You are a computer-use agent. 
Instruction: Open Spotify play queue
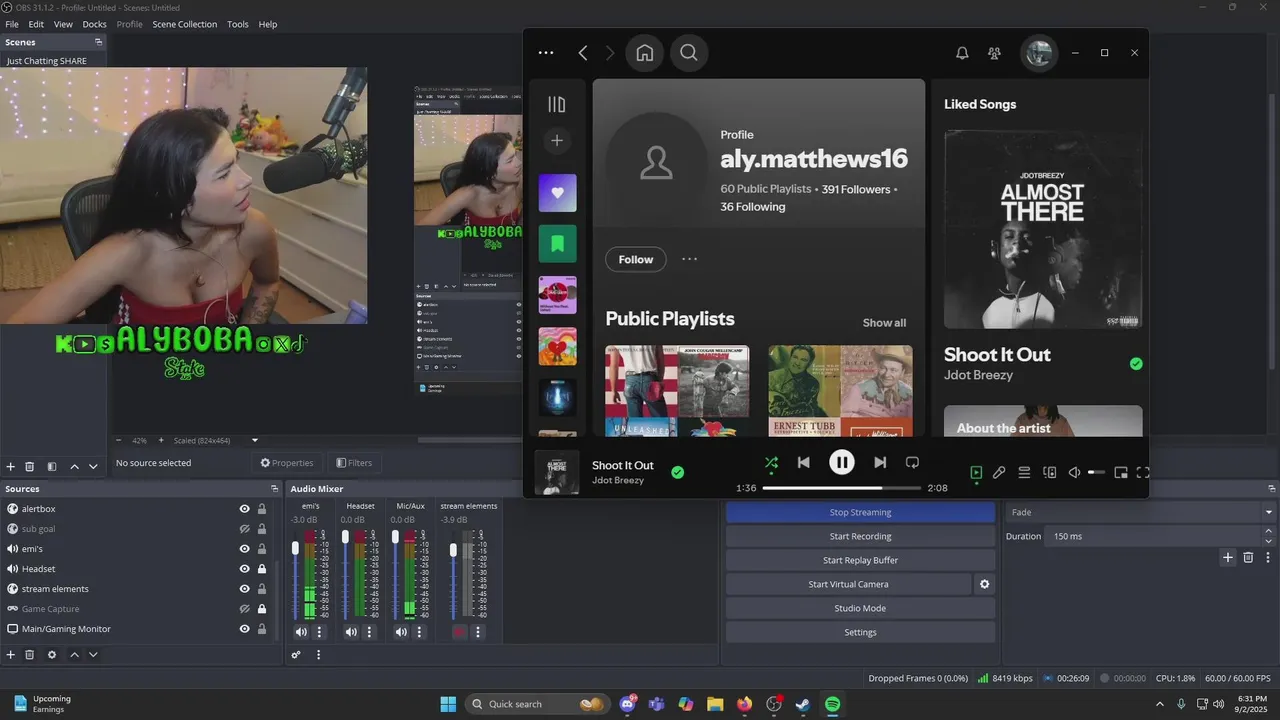click(1024, 472)
